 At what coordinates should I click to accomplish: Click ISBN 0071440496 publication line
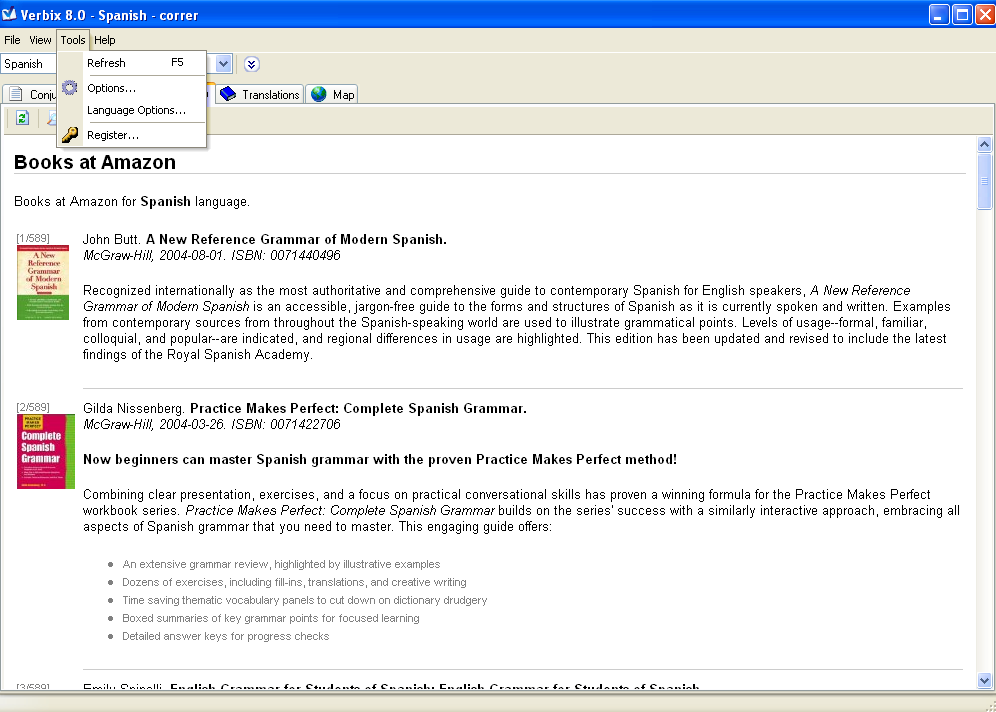coord(212,255)
